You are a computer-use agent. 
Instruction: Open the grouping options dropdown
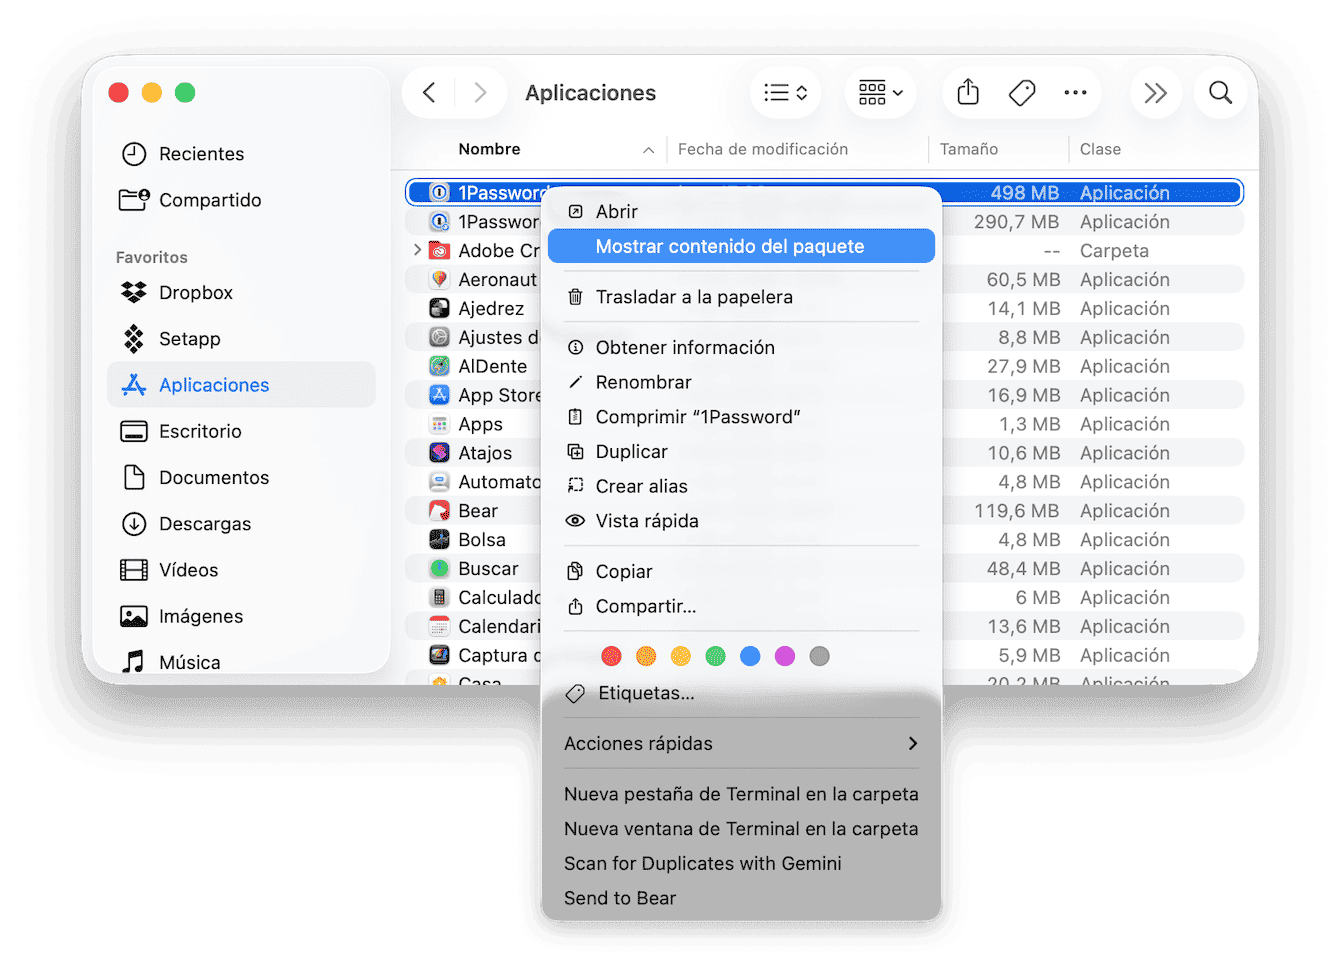pyautogui.click(x=880, y=93)
